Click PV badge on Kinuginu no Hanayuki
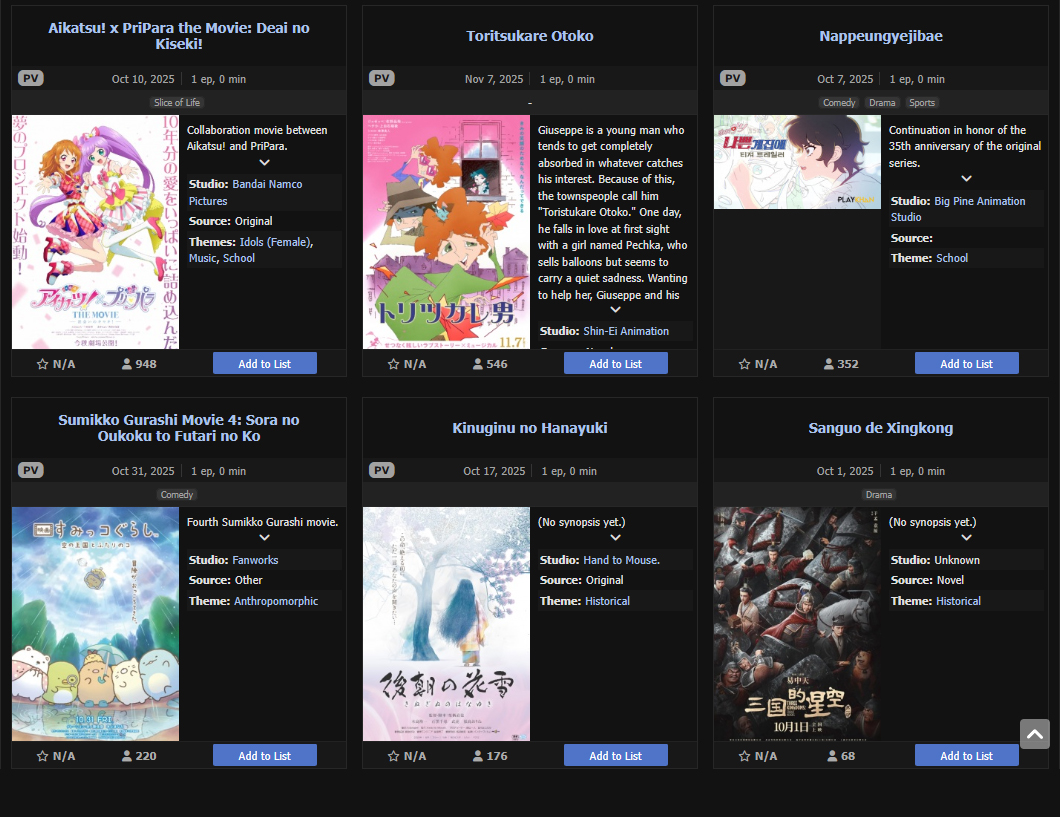 click(382, 470)
